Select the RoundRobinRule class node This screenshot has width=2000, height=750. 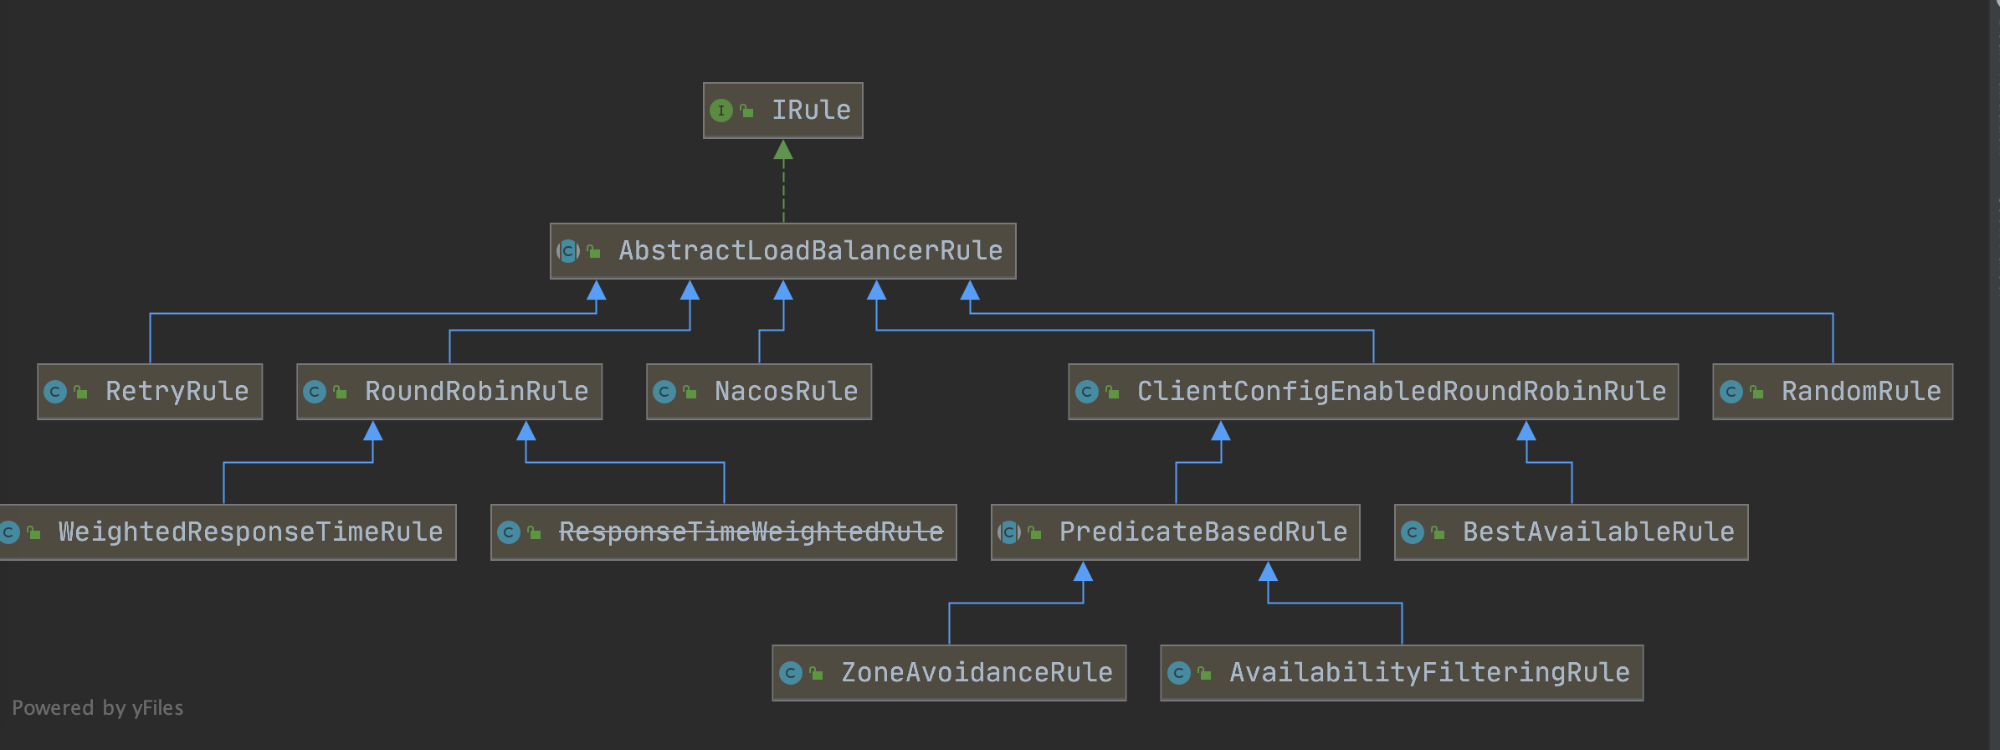[x=449, y=392]
